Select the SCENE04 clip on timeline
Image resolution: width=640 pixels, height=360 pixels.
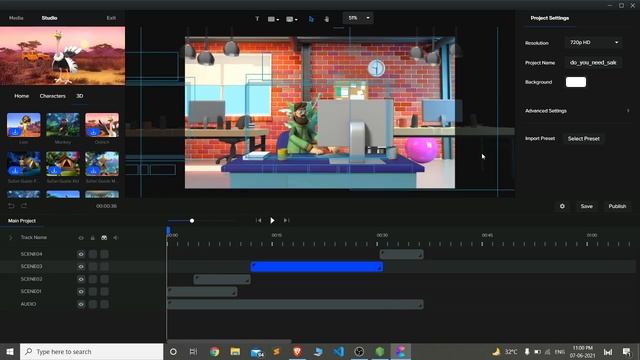(402, 254)
